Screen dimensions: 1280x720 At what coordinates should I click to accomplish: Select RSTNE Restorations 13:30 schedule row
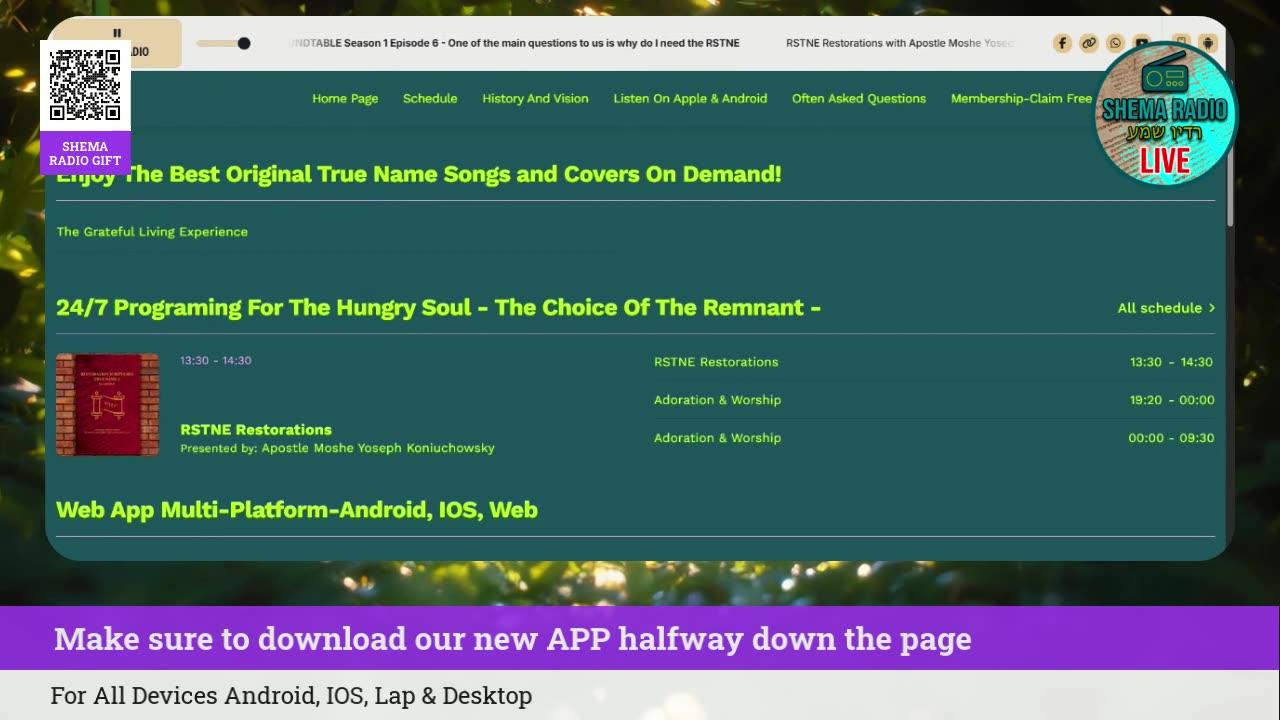(934, 362)
